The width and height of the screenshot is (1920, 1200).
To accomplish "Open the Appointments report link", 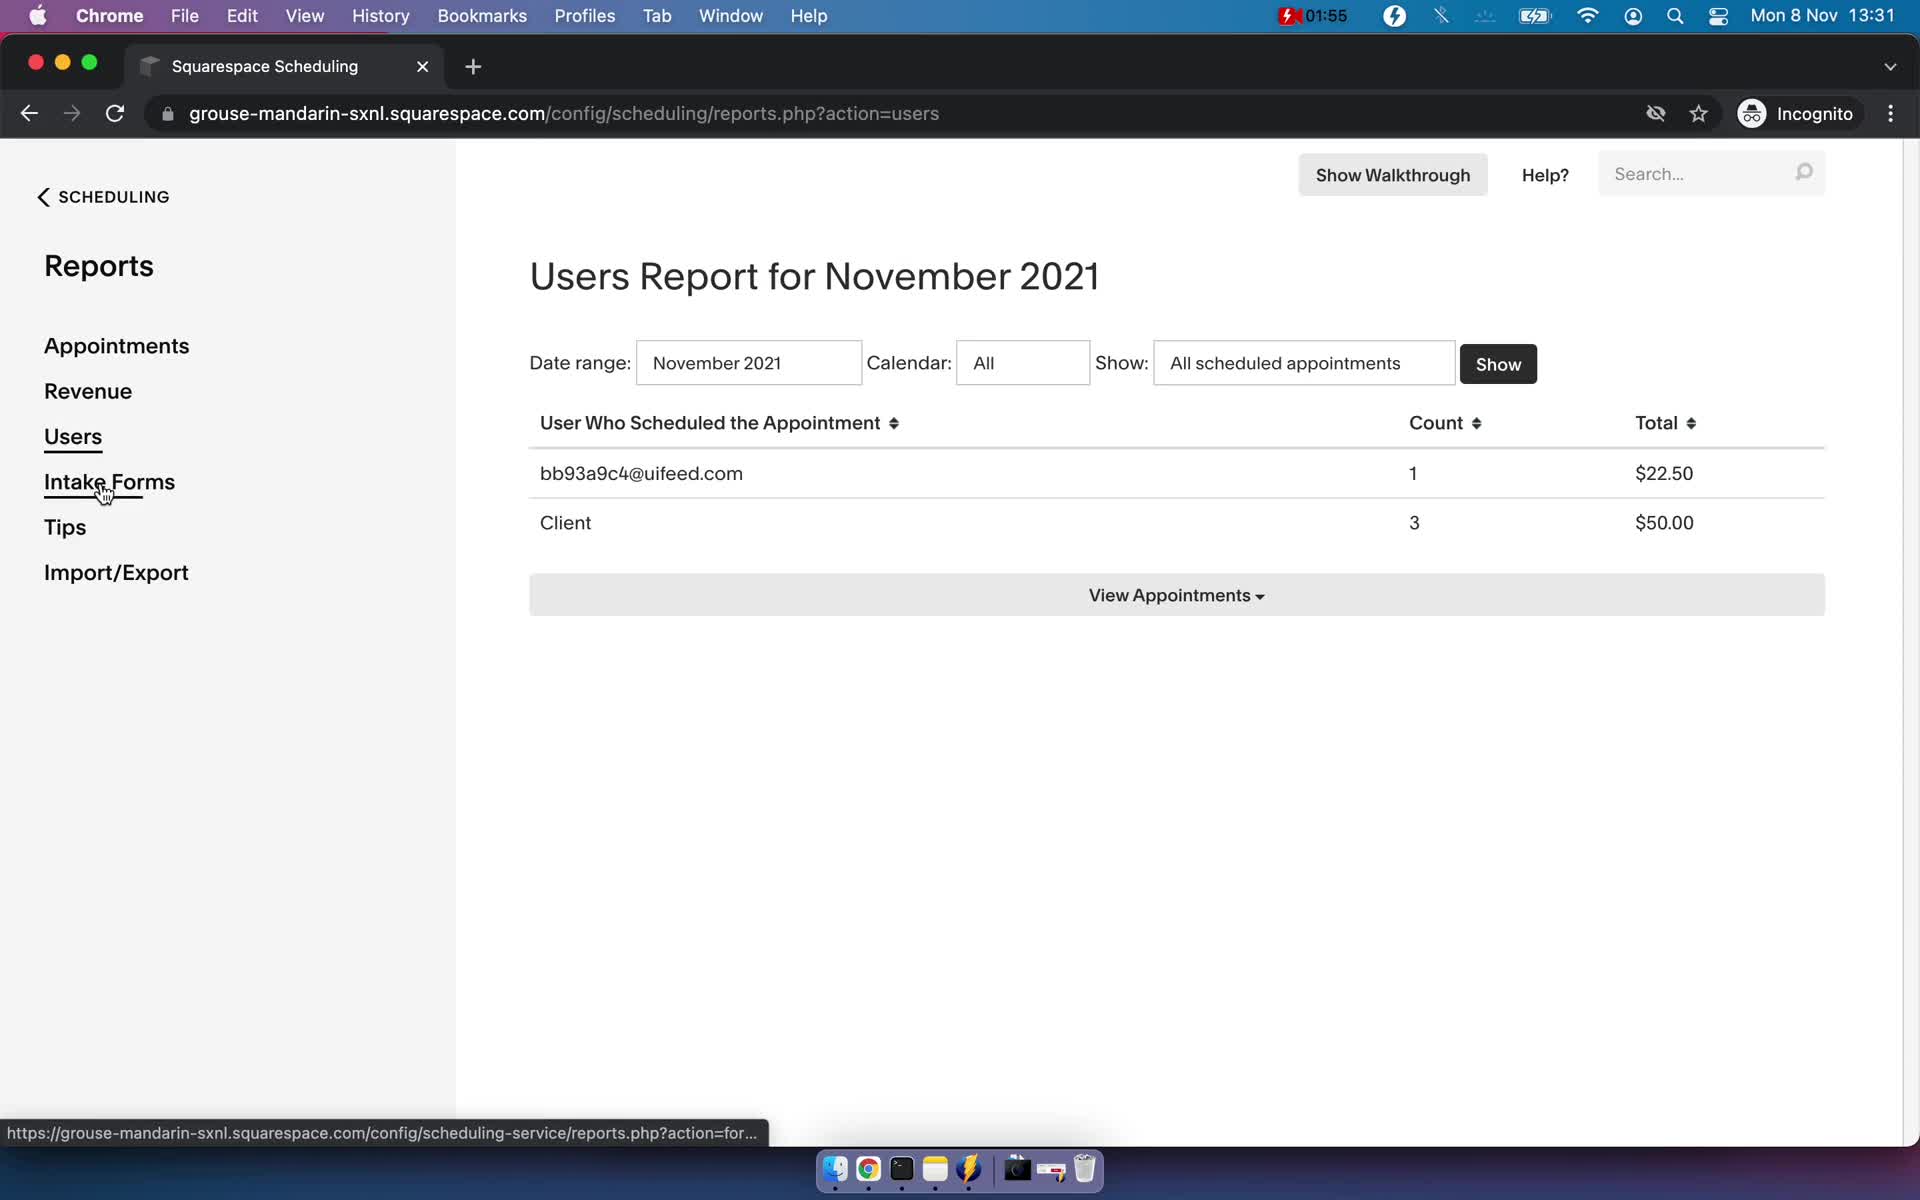I will point(117,346).
